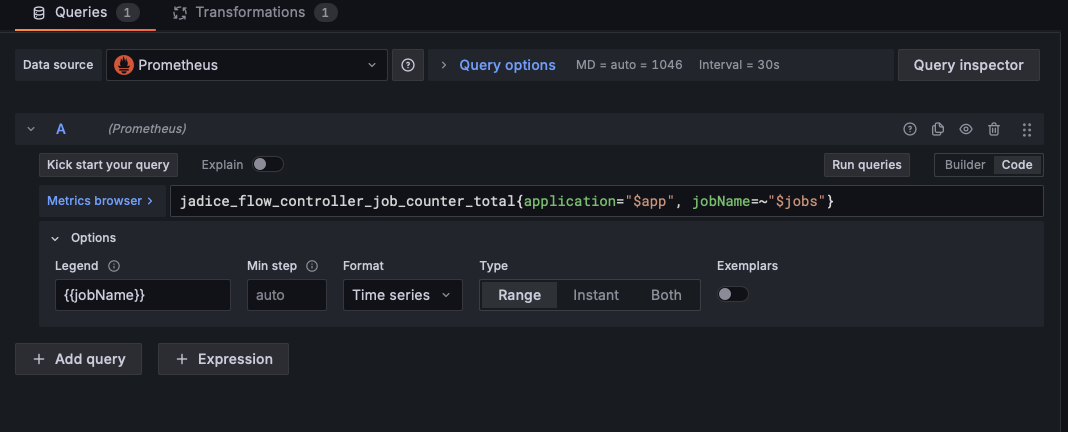Toggle the Explain switch

click(x=267, y=164)
